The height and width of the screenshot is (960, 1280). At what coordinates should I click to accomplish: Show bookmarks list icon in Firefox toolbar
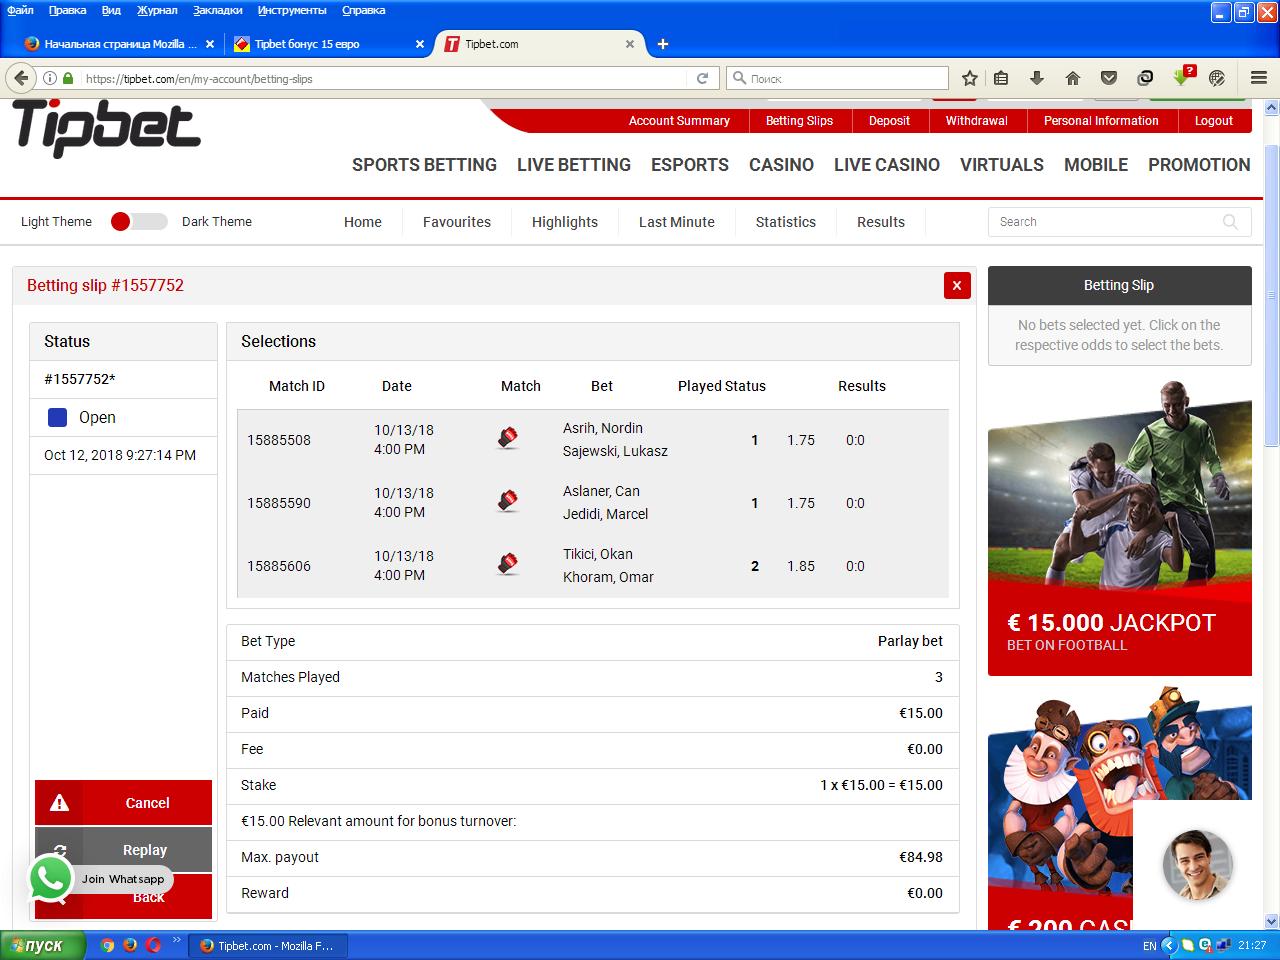(x=1001, y=78)
